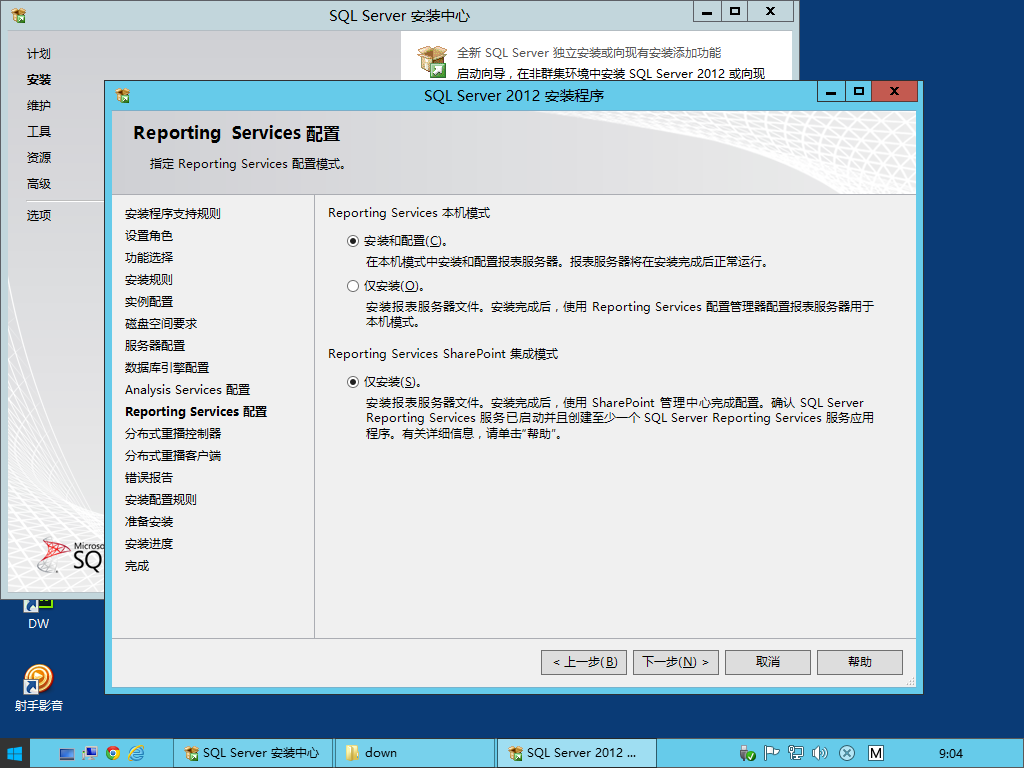The image size is (1024, 768).
Task: Open the Windows Start button
Action: pos(14,754)
